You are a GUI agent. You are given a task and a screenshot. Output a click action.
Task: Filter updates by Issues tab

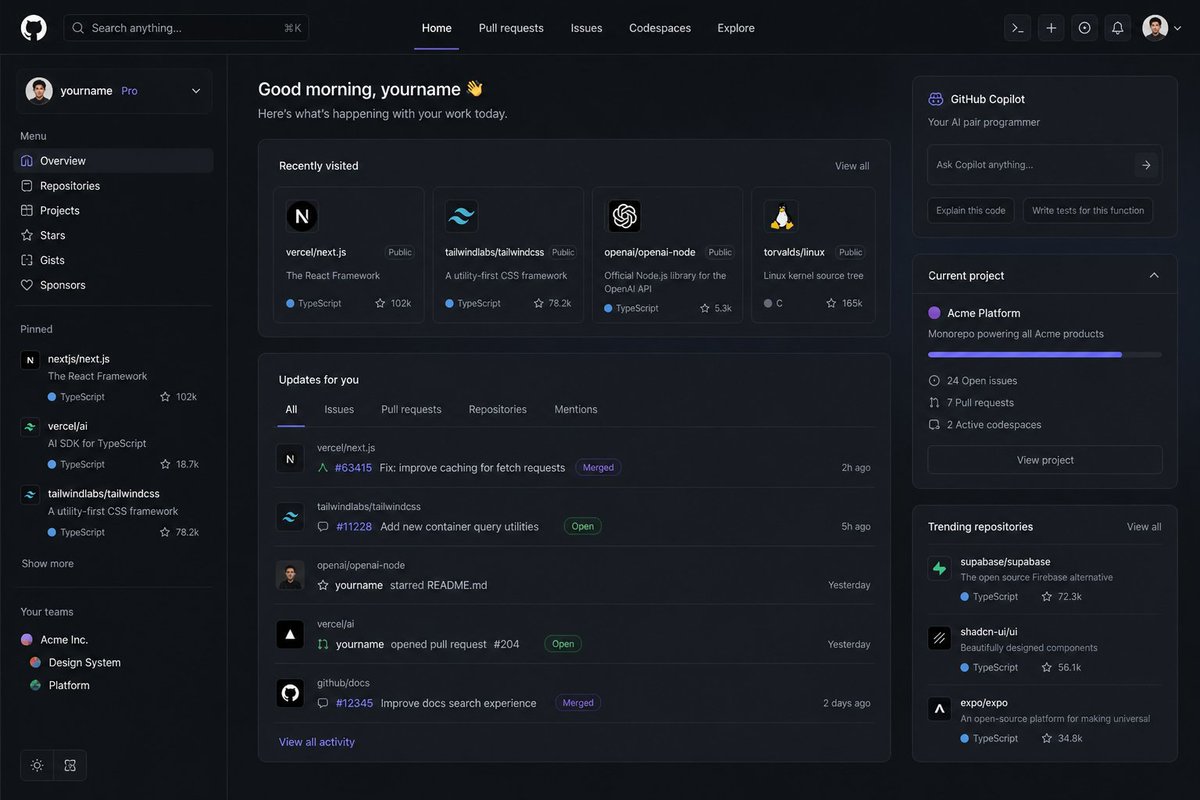pyautogui.click(x=339, y=409)
